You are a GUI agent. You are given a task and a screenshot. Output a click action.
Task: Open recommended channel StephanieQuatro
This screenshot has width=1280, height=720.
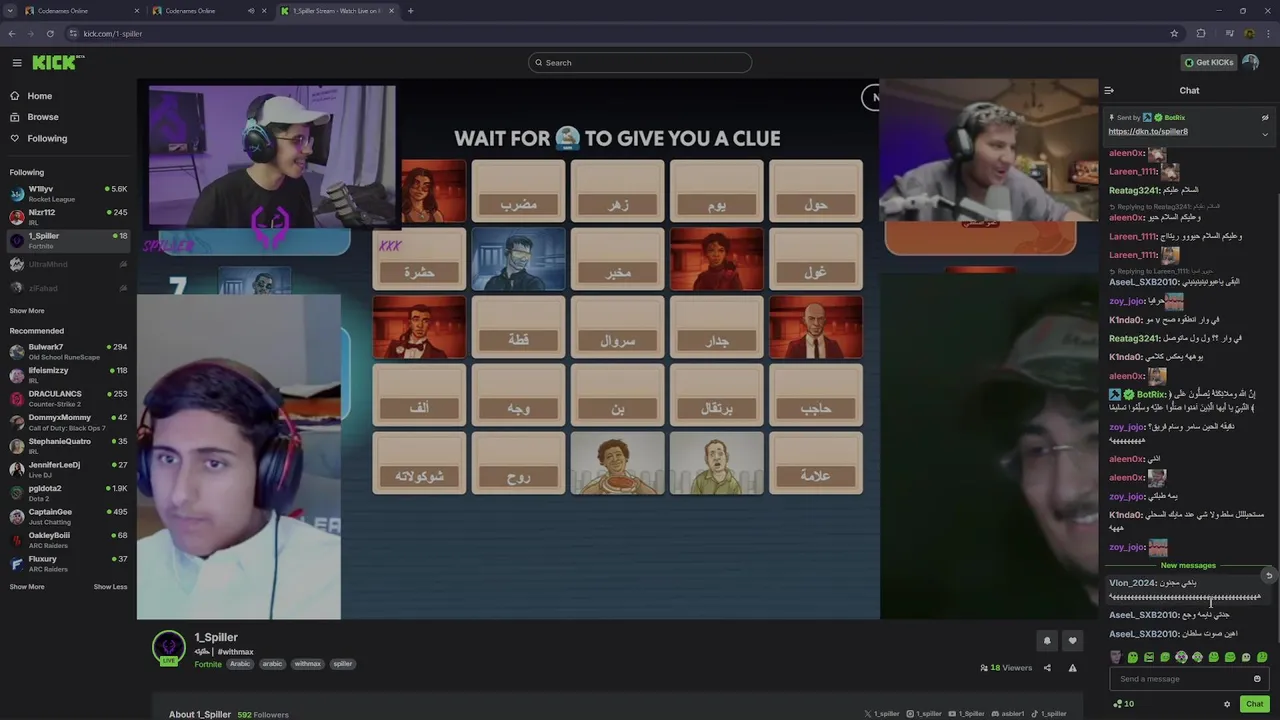[x=68, y=445]
